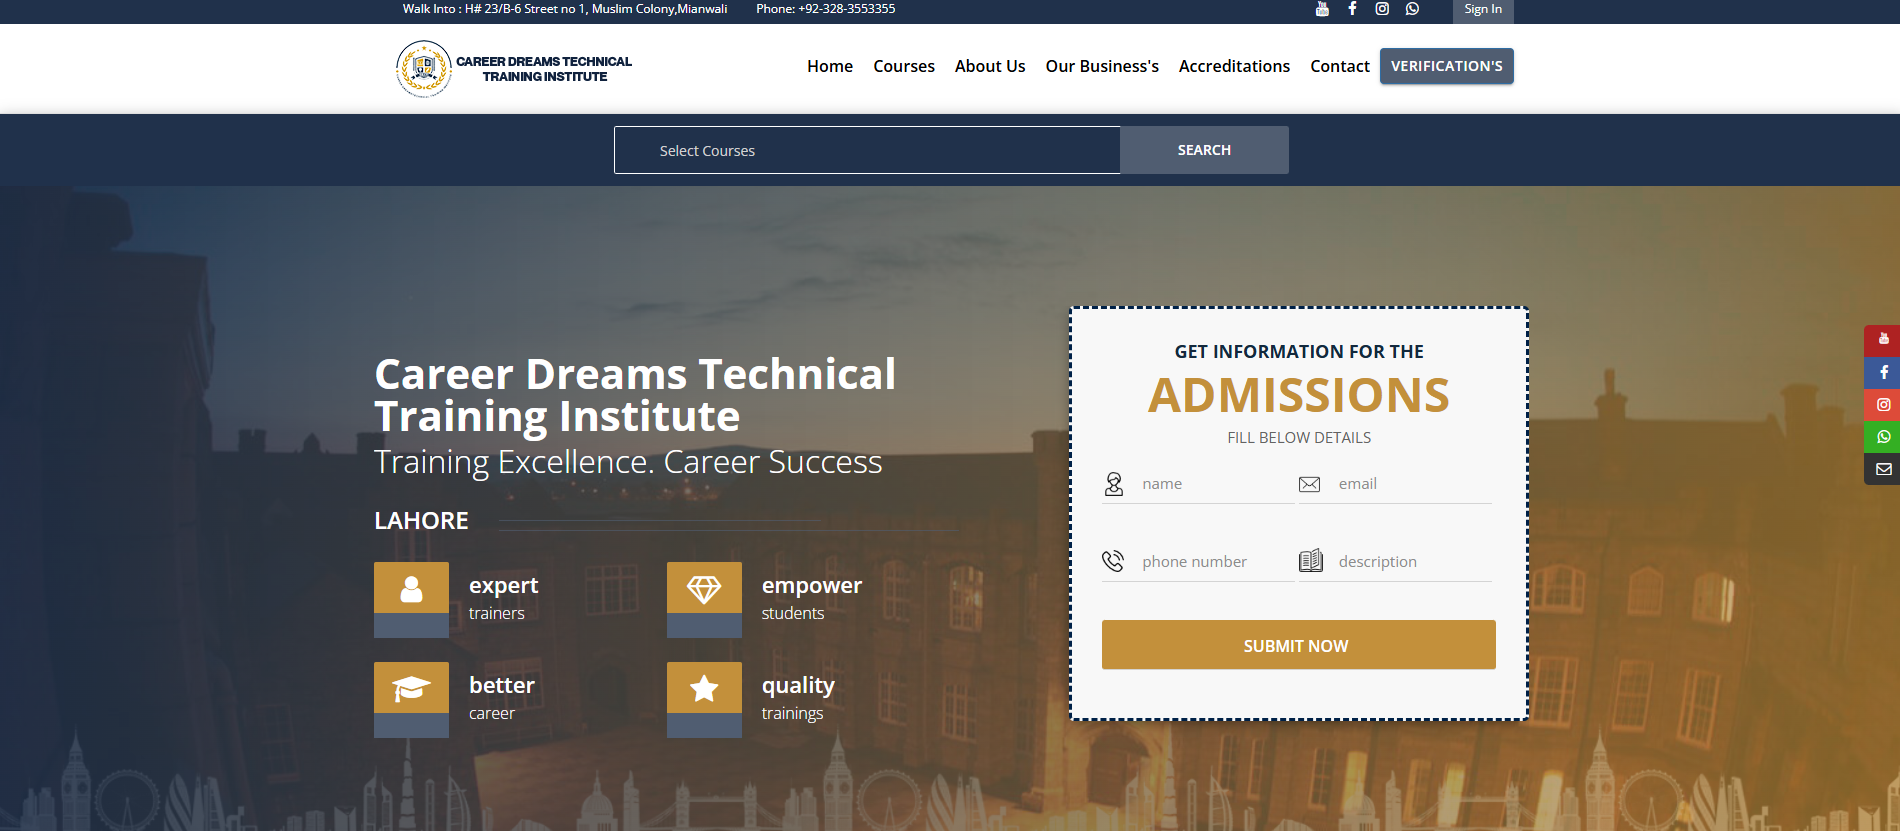Click the Training Excellence. Career Success tagline

pyautogui.click(x=628, y=462)
